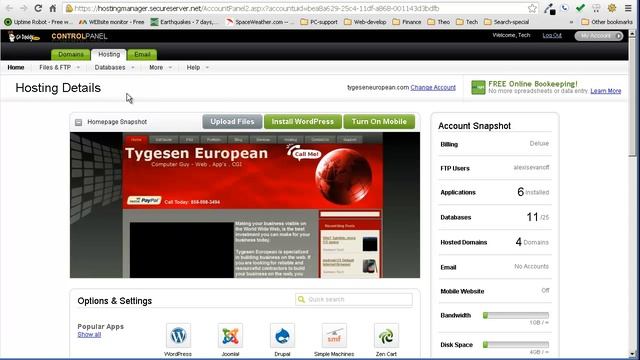Click the Log Out link
This screenshot has height=360, width=640.
(x=552, y=36)
